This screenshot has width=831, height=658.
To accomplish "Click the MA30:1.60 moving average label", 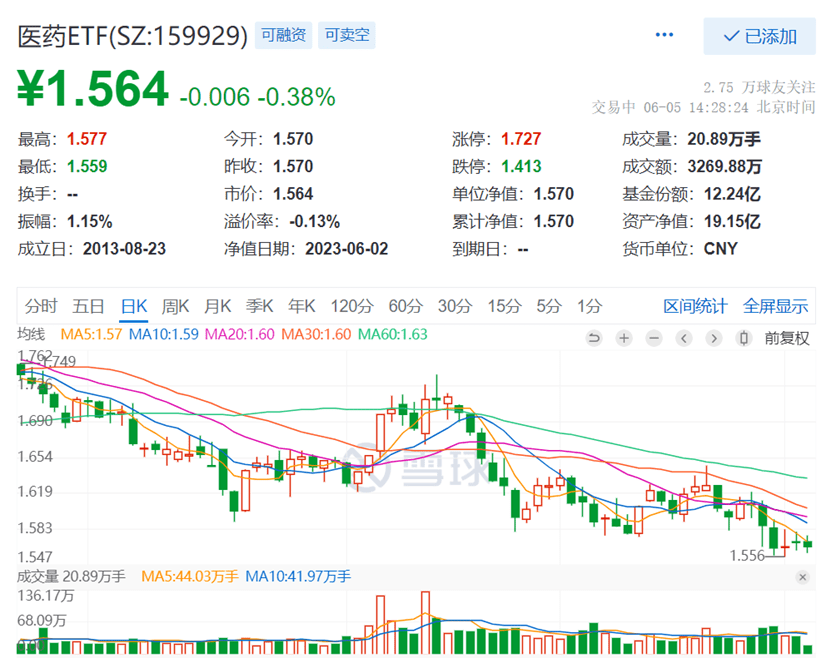I will [x=316, y=334].
